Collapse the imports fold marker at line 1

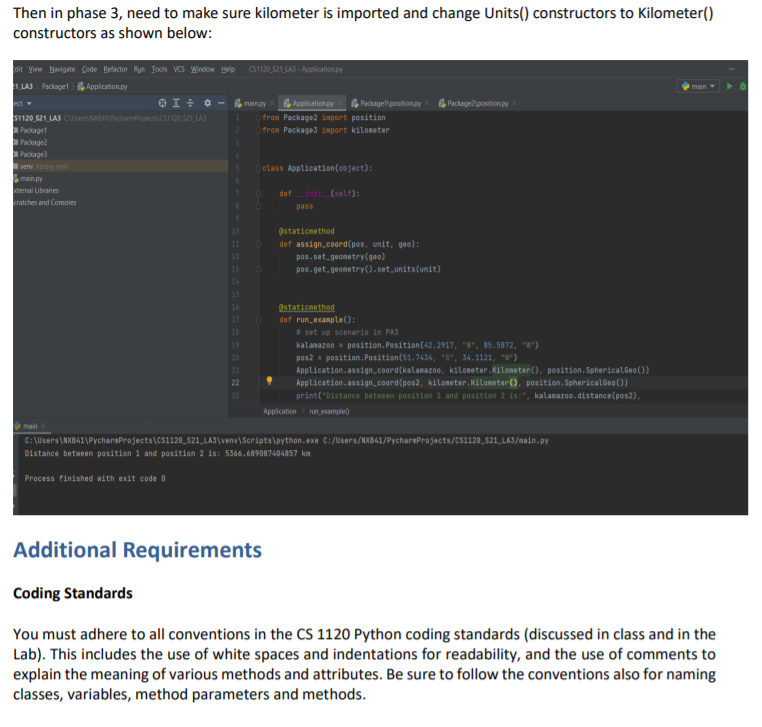[259, 118]
